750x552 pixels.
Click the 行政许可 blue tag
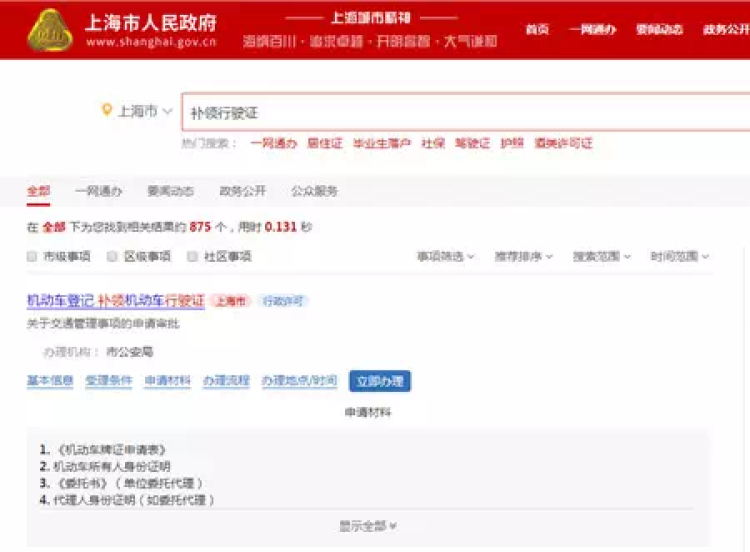click(283, 301)
